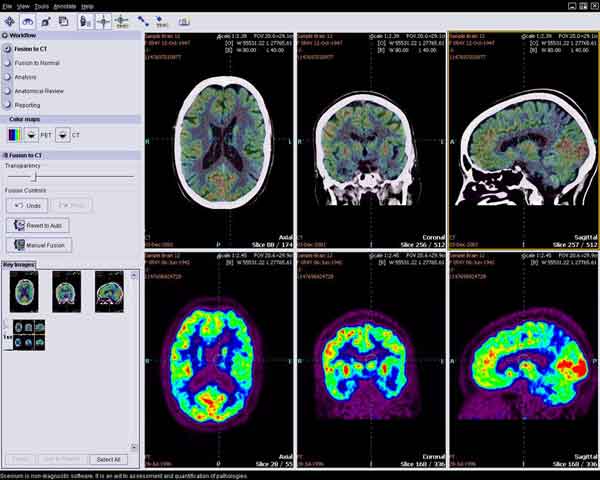Click the pan tool icon in toolbar
The image size is (600, 480).
point(10,20)
